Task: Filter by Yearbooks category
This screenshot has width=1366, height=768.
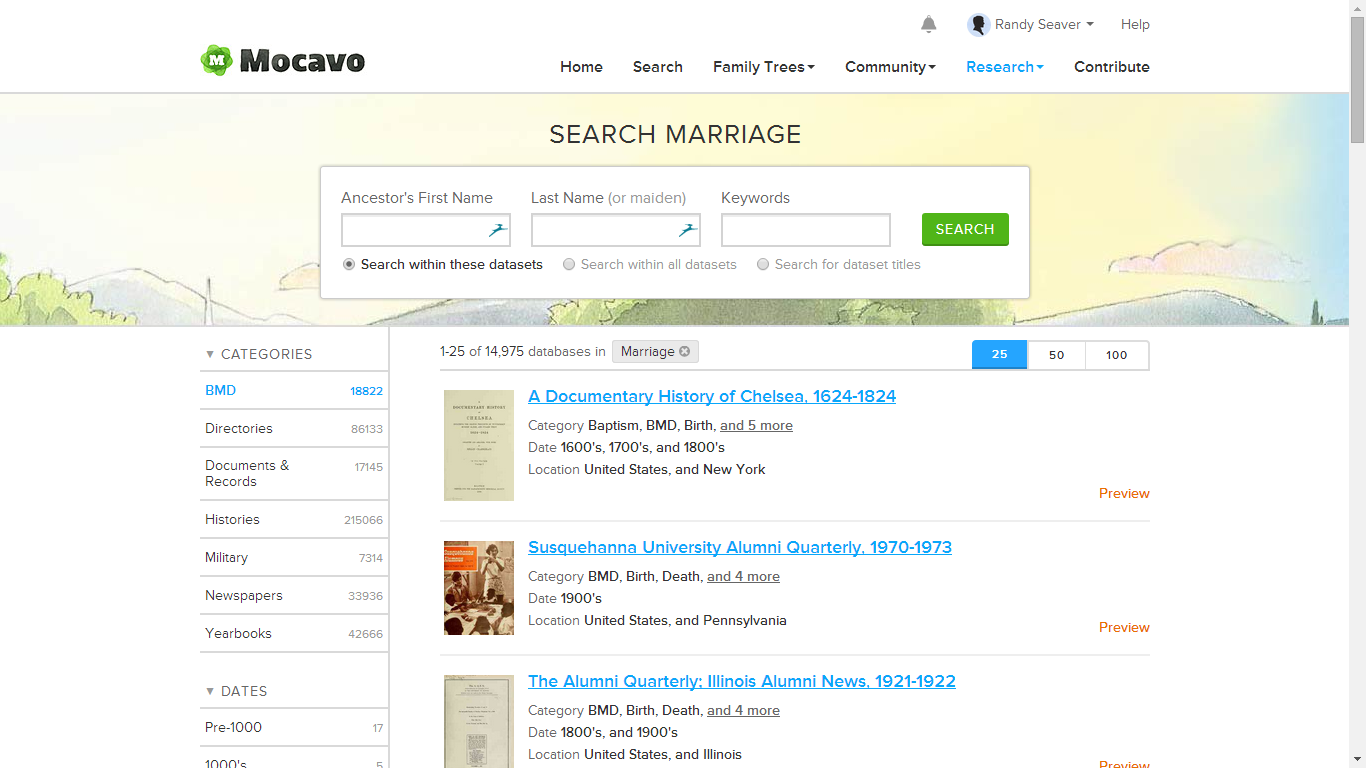Action: click(x=294, y=633)
